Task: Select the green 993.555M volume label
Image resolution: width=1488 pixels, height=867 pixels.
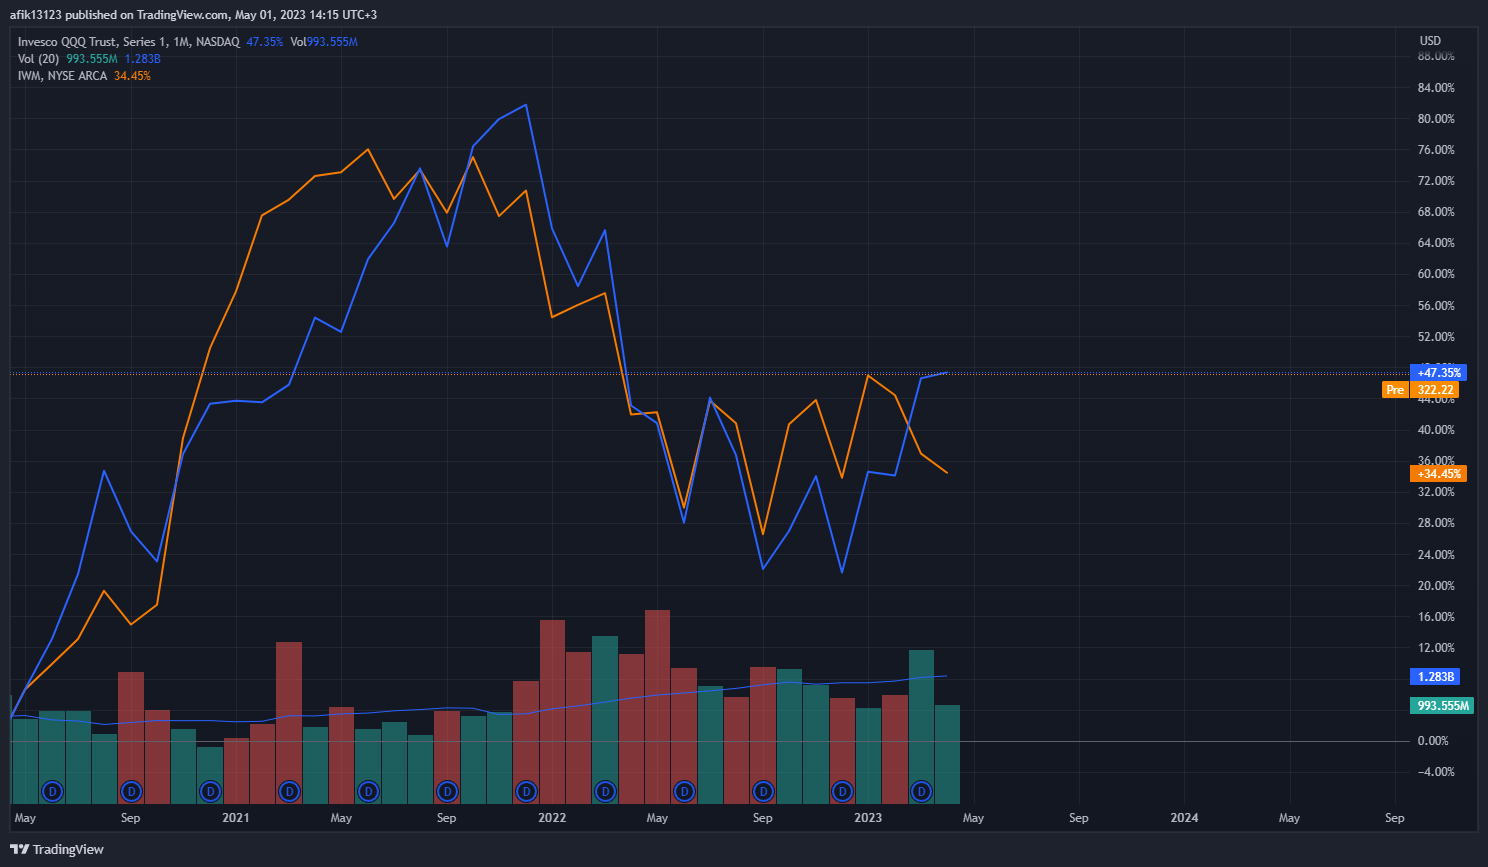Action: [x=1442, y=706]
